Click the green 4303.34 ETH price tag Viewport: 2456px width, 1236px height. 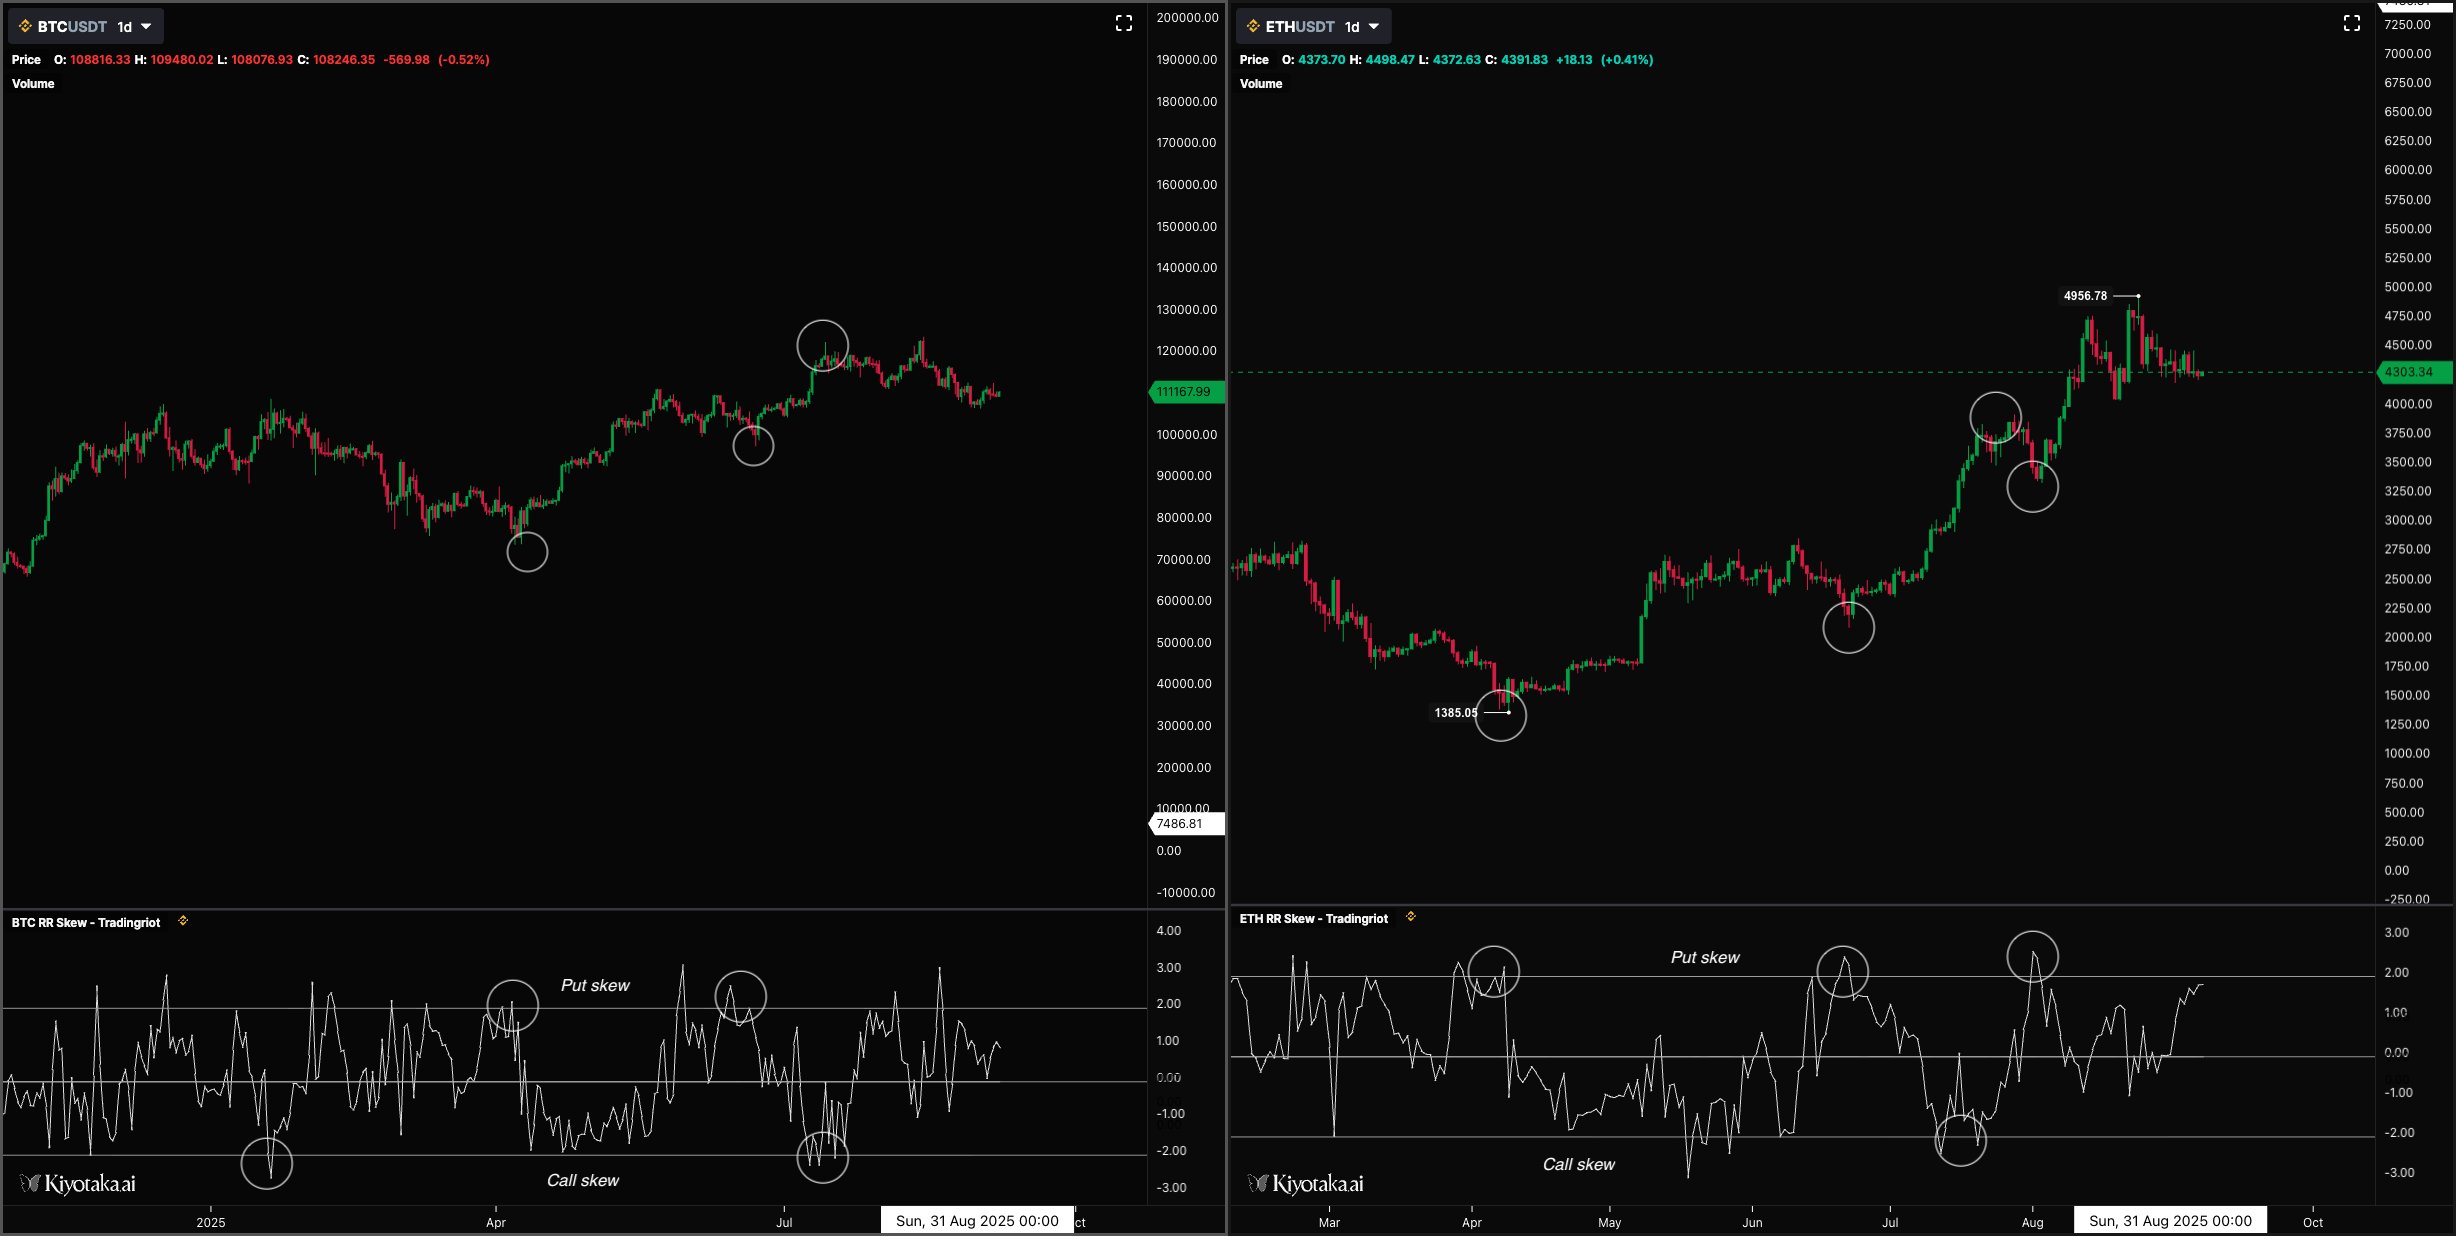[x=2412, y=372]
